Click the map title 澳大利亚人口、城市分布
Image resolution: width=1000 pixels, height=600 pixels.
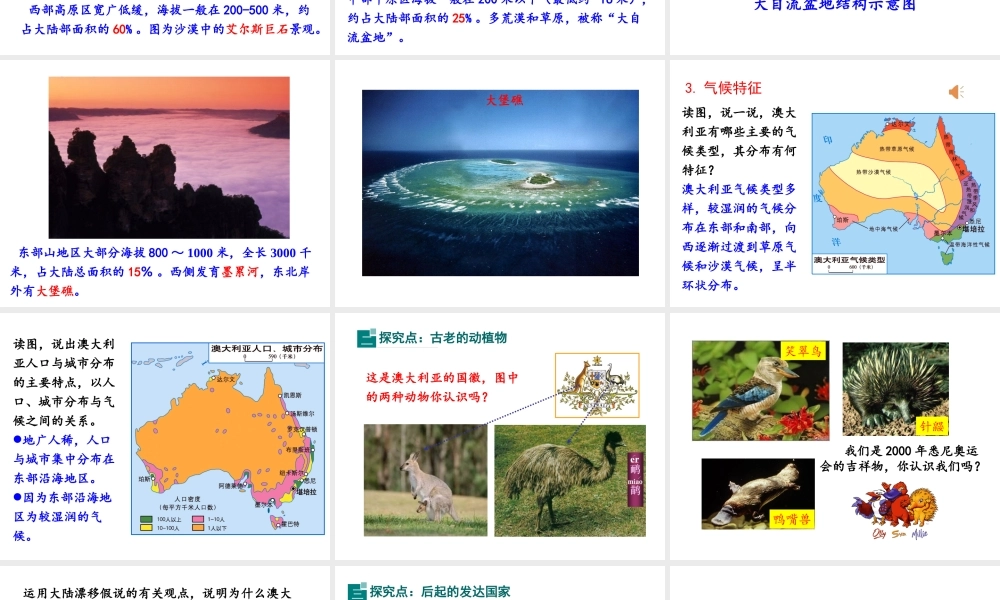coord(267,349)
